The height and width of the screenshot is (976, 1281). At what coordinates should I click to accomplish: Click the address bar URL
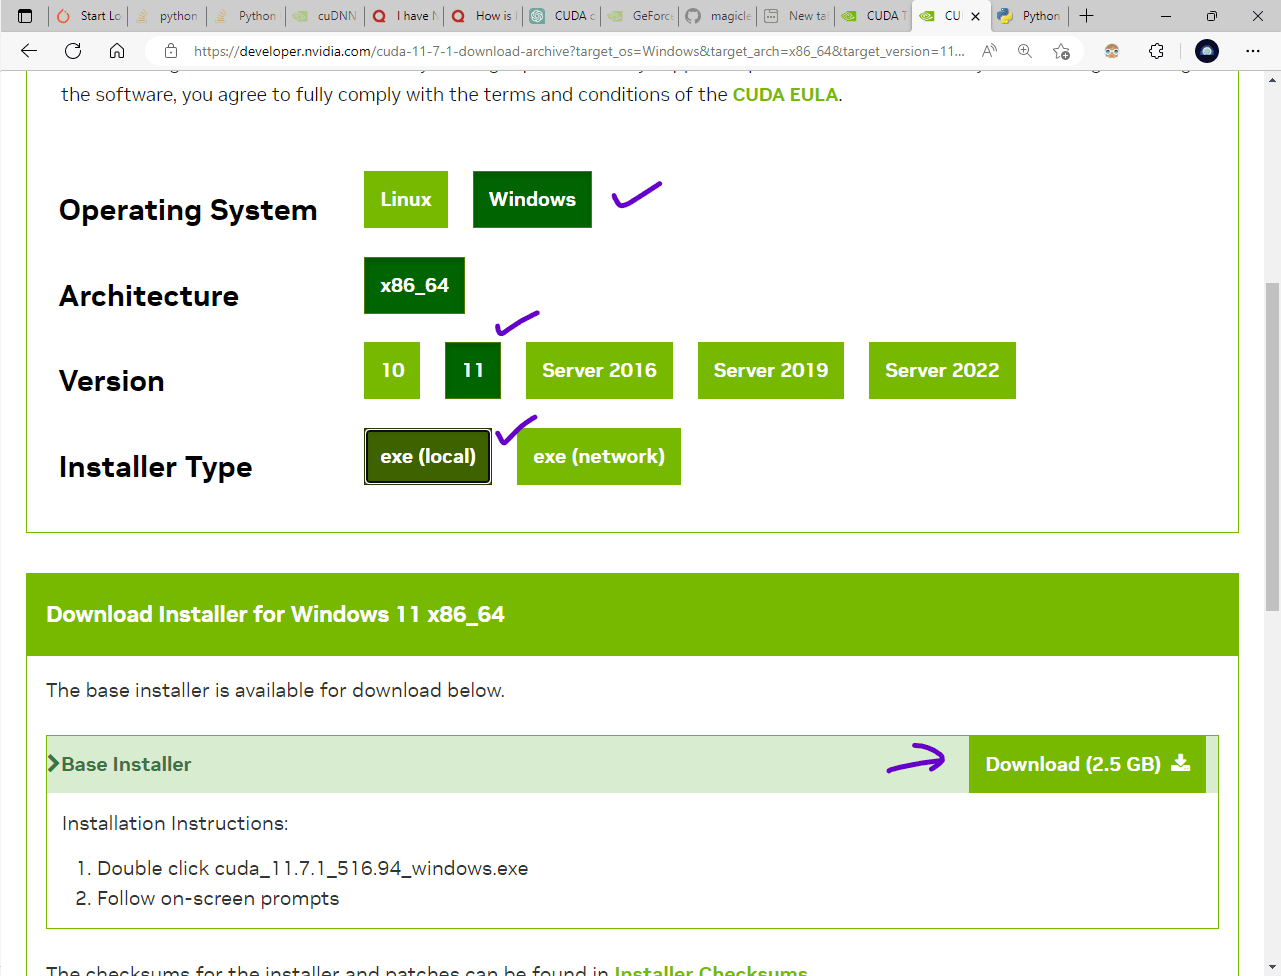tap(579, 51)
